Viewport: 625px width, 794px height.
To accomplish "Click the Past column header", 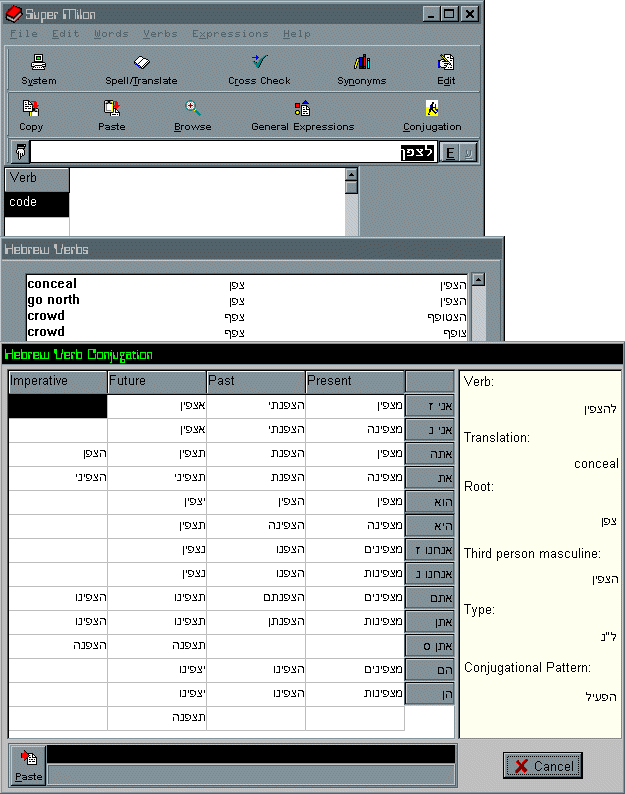I will click(256, 381).
